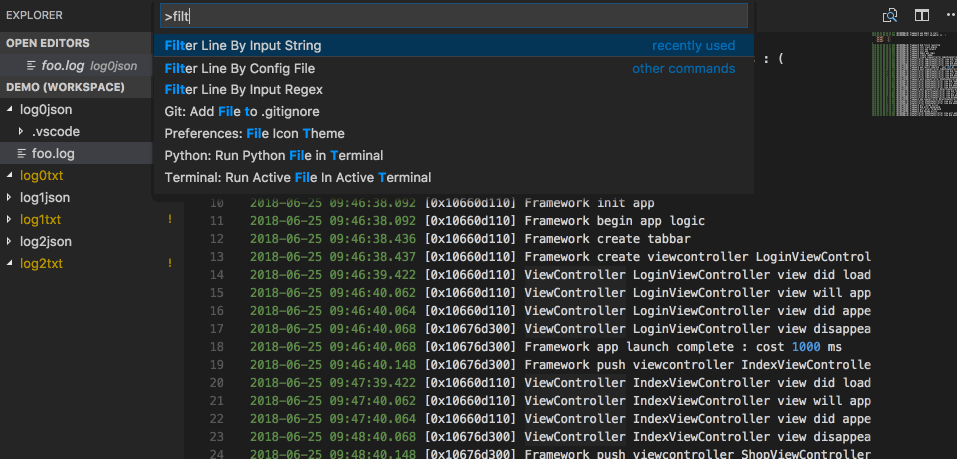Image resolution: width=957 pixels, height=459 pixels.
Task: Click the [0x10676d300] address on line 17
Action: coord(471,329)
